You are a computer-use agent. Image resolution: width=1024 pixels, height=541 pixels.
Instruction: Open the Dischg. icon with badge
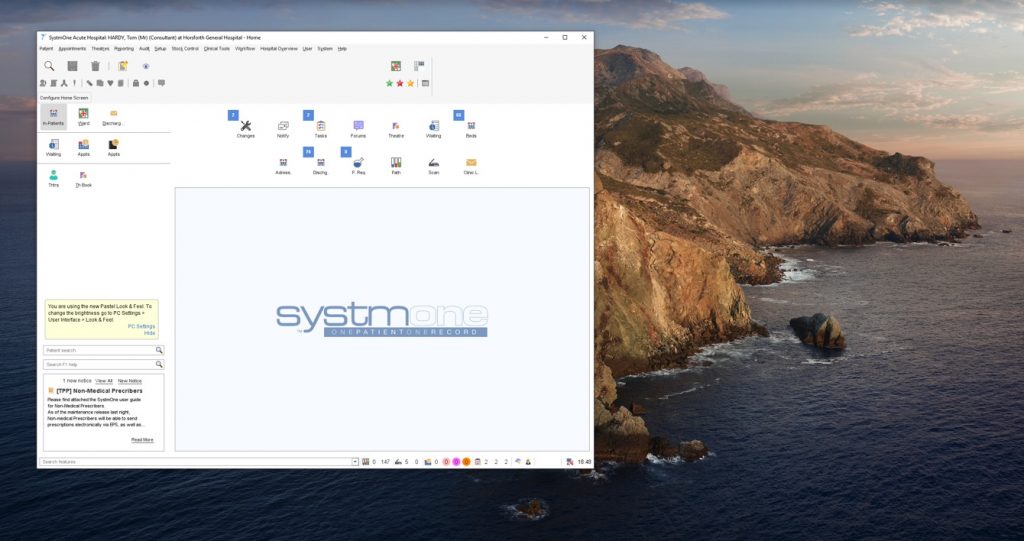pyautogui.click(x=321, y=165)
